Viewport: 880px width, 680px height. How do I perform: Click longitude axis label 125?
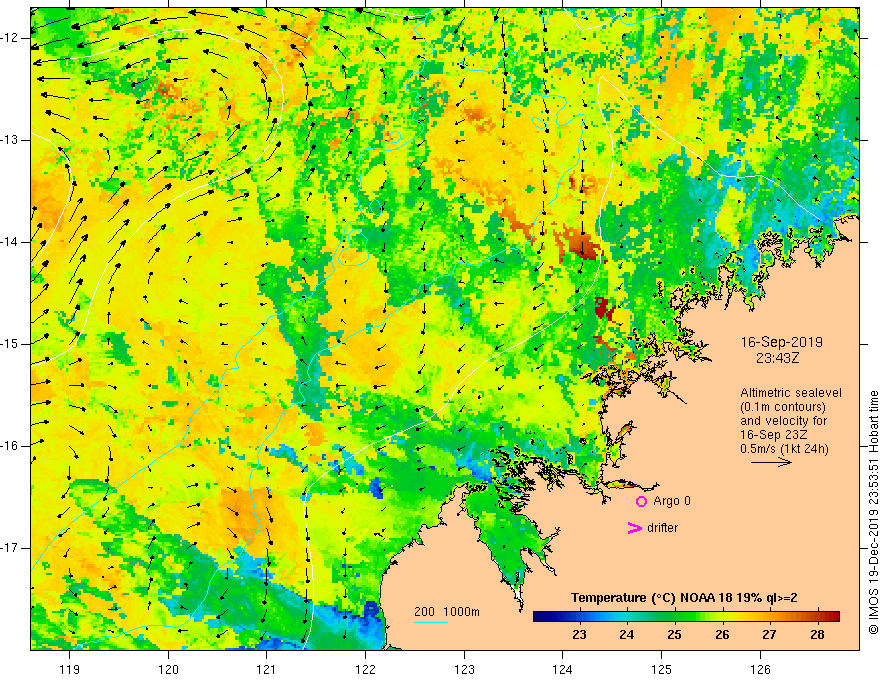tap(662, 669)
